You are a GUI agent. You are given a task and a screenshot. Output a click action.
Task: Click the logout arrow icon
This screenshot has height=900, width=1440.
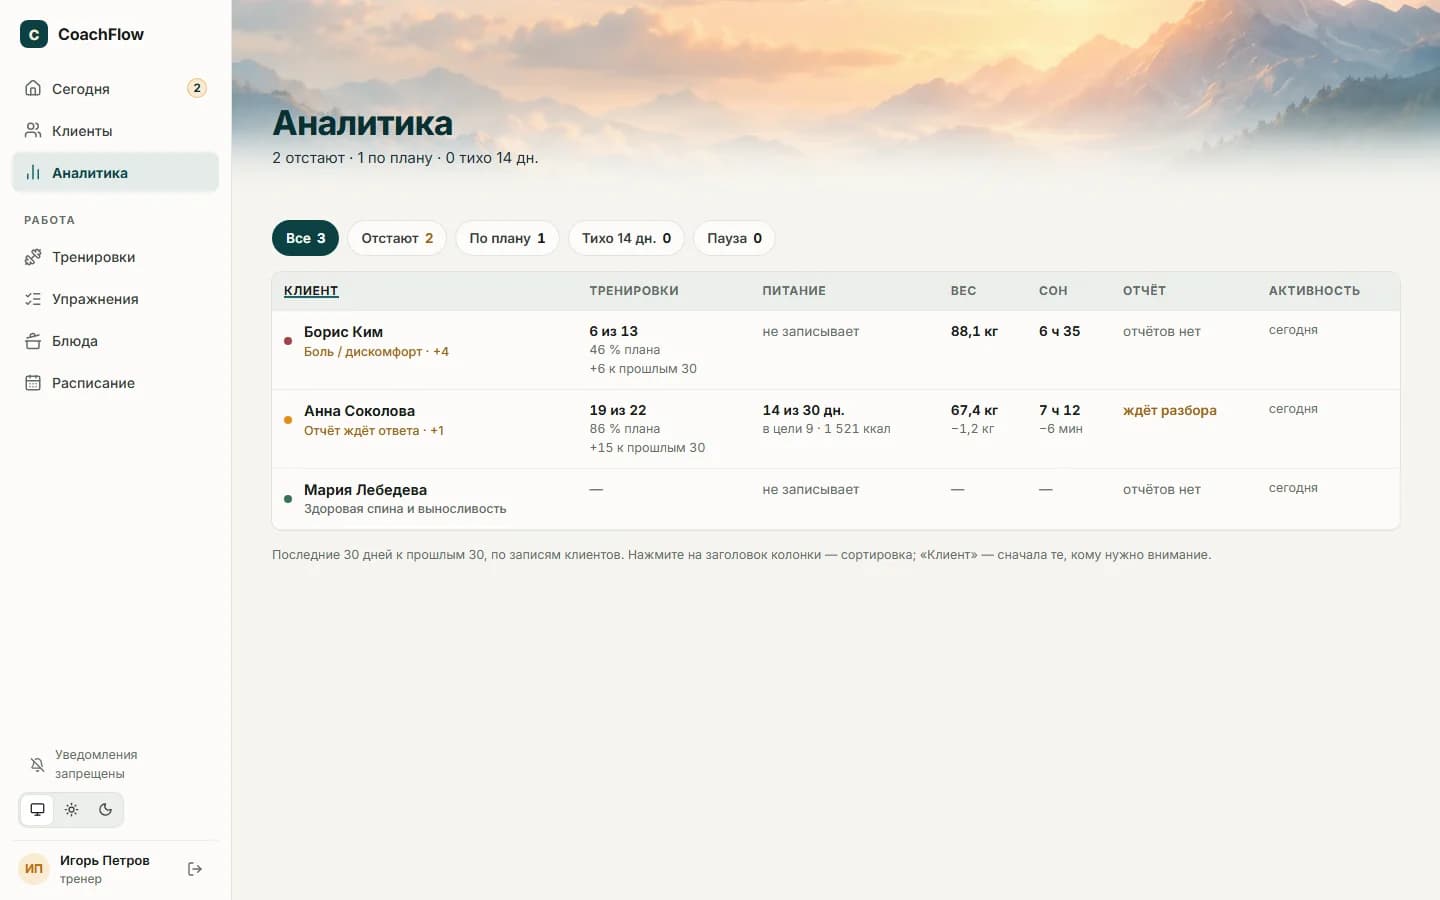coord(195,869)
